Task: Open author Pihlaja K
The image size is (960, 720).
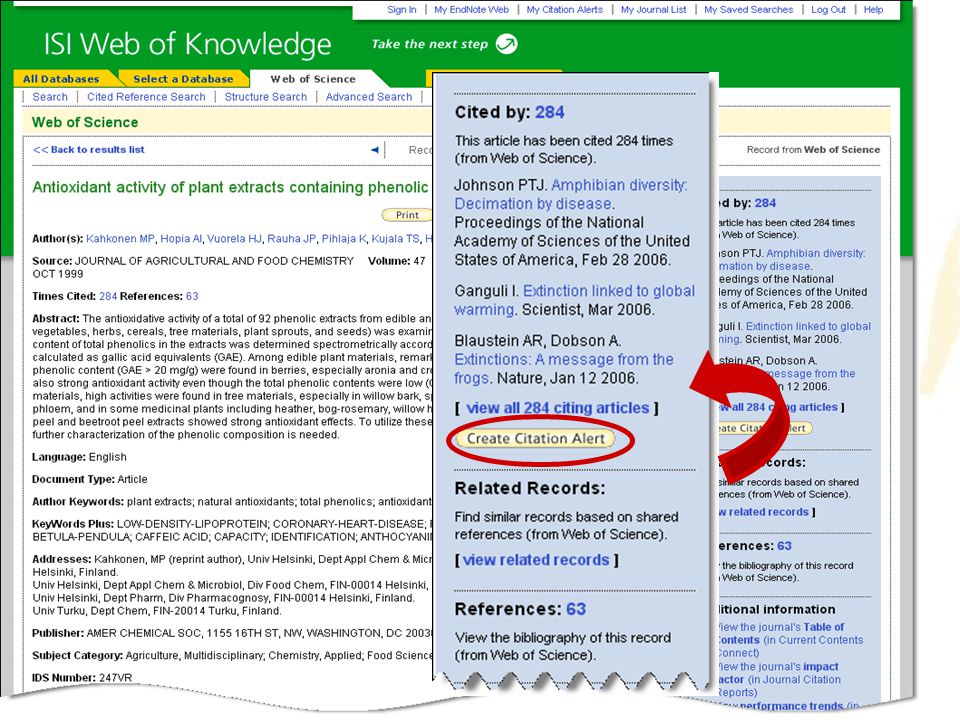Action: click(343, 239)
